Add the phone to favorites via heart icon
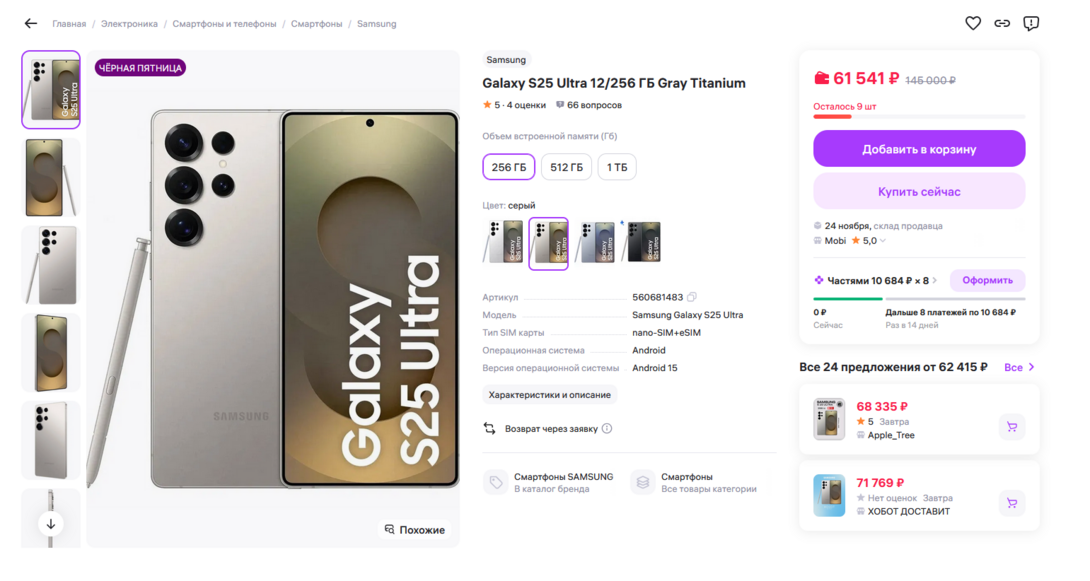1090x581 pixels. (x=972, y=22)
